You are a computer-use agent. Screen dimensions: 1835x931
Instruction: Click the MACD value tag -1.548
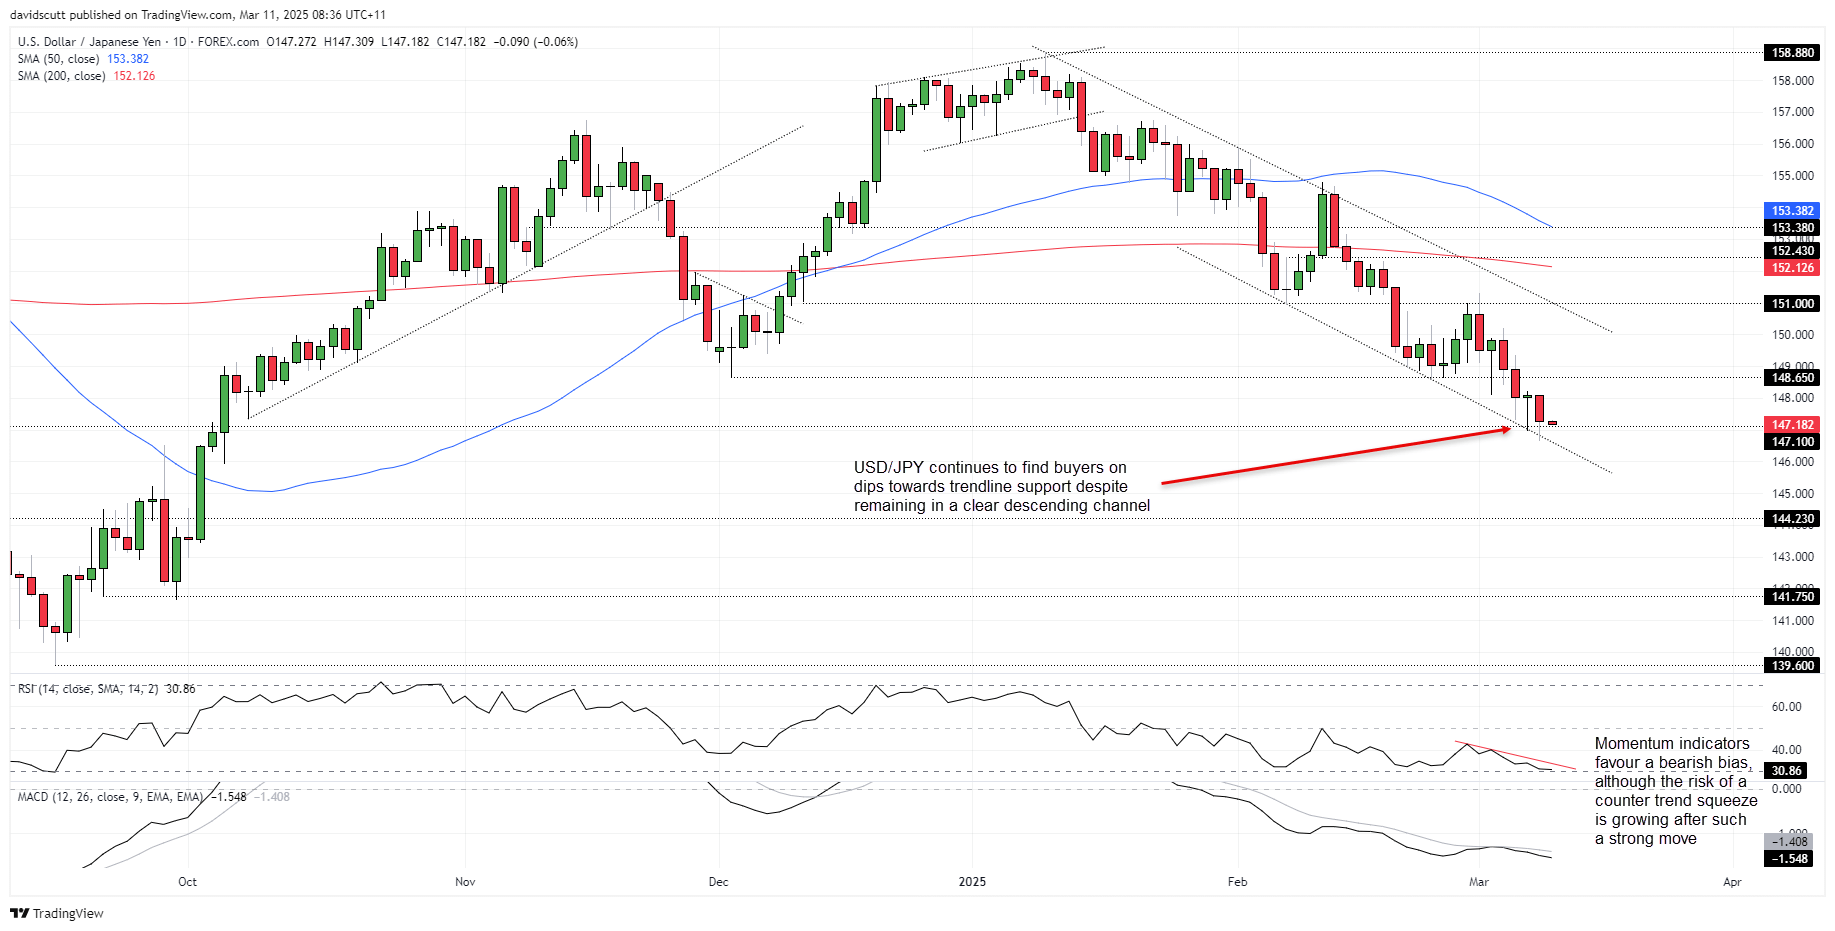(x=1789, y=859)
